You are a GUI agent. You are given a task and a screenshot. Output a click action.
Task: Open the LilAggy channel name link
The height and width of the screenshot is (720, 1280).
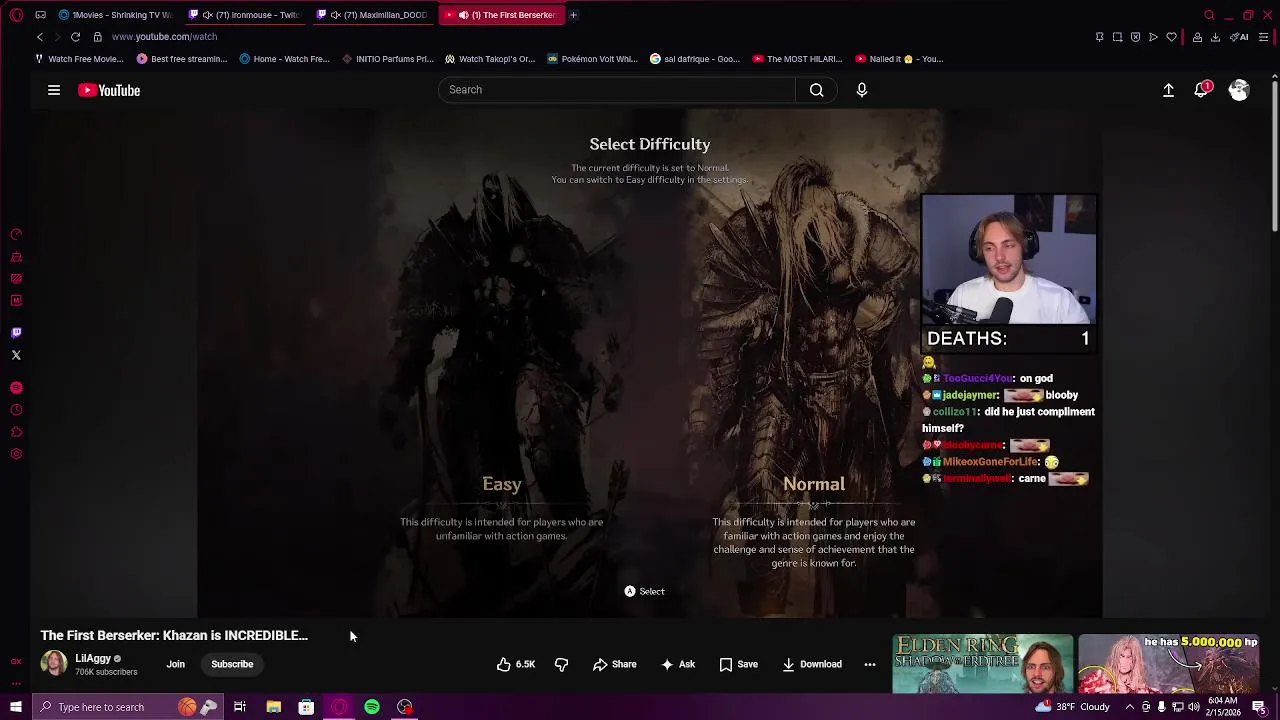[93, 659]
